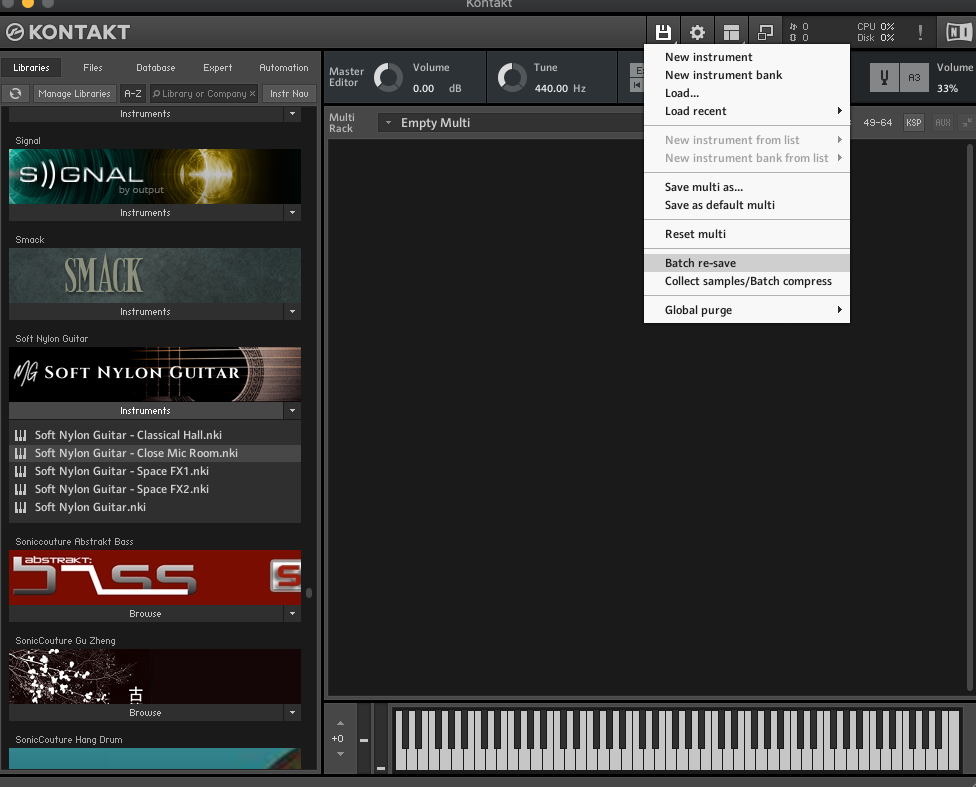Adjust the Master Tune knob
The width and height of the screenshot is (976, 787).
[x=512, y=78]
